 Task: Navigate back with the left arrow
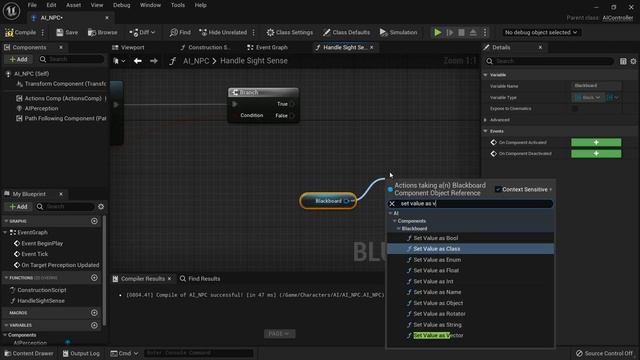138,61
